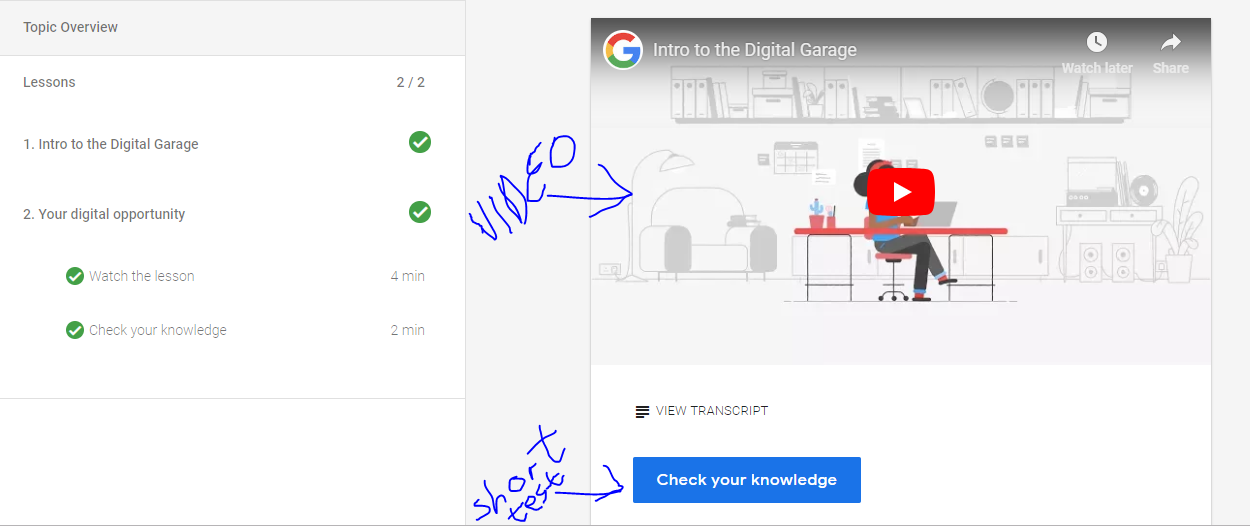Click the red YouTube play button
The width and height of the screenshot is (1250, 527).
pyautogui.click(x=900, y=192)
